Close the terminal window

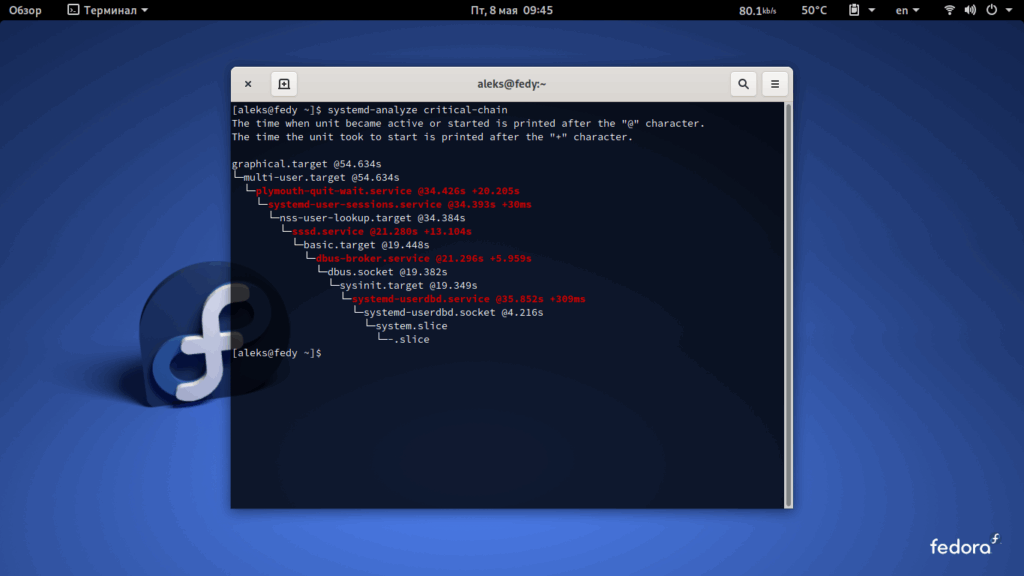pyautogui.click(x=248, y=84)
